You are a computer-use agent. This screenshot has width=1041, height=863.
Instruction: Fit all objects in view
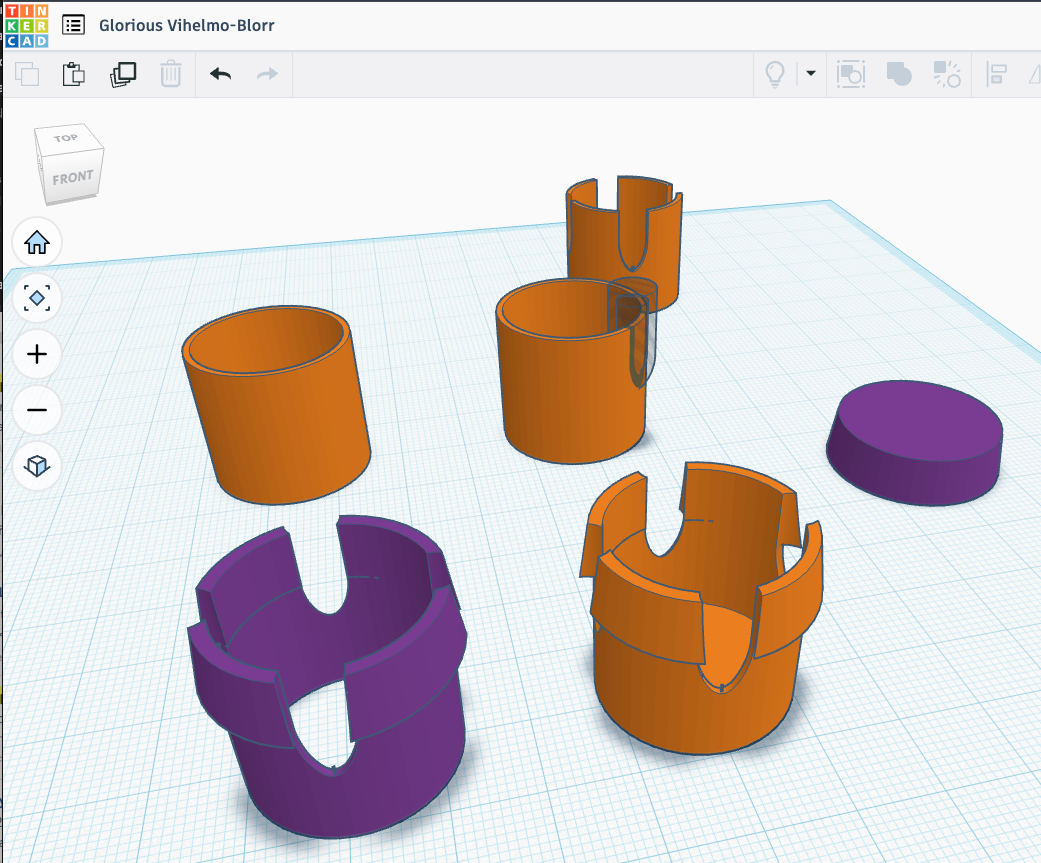click(x=37, y=298)
